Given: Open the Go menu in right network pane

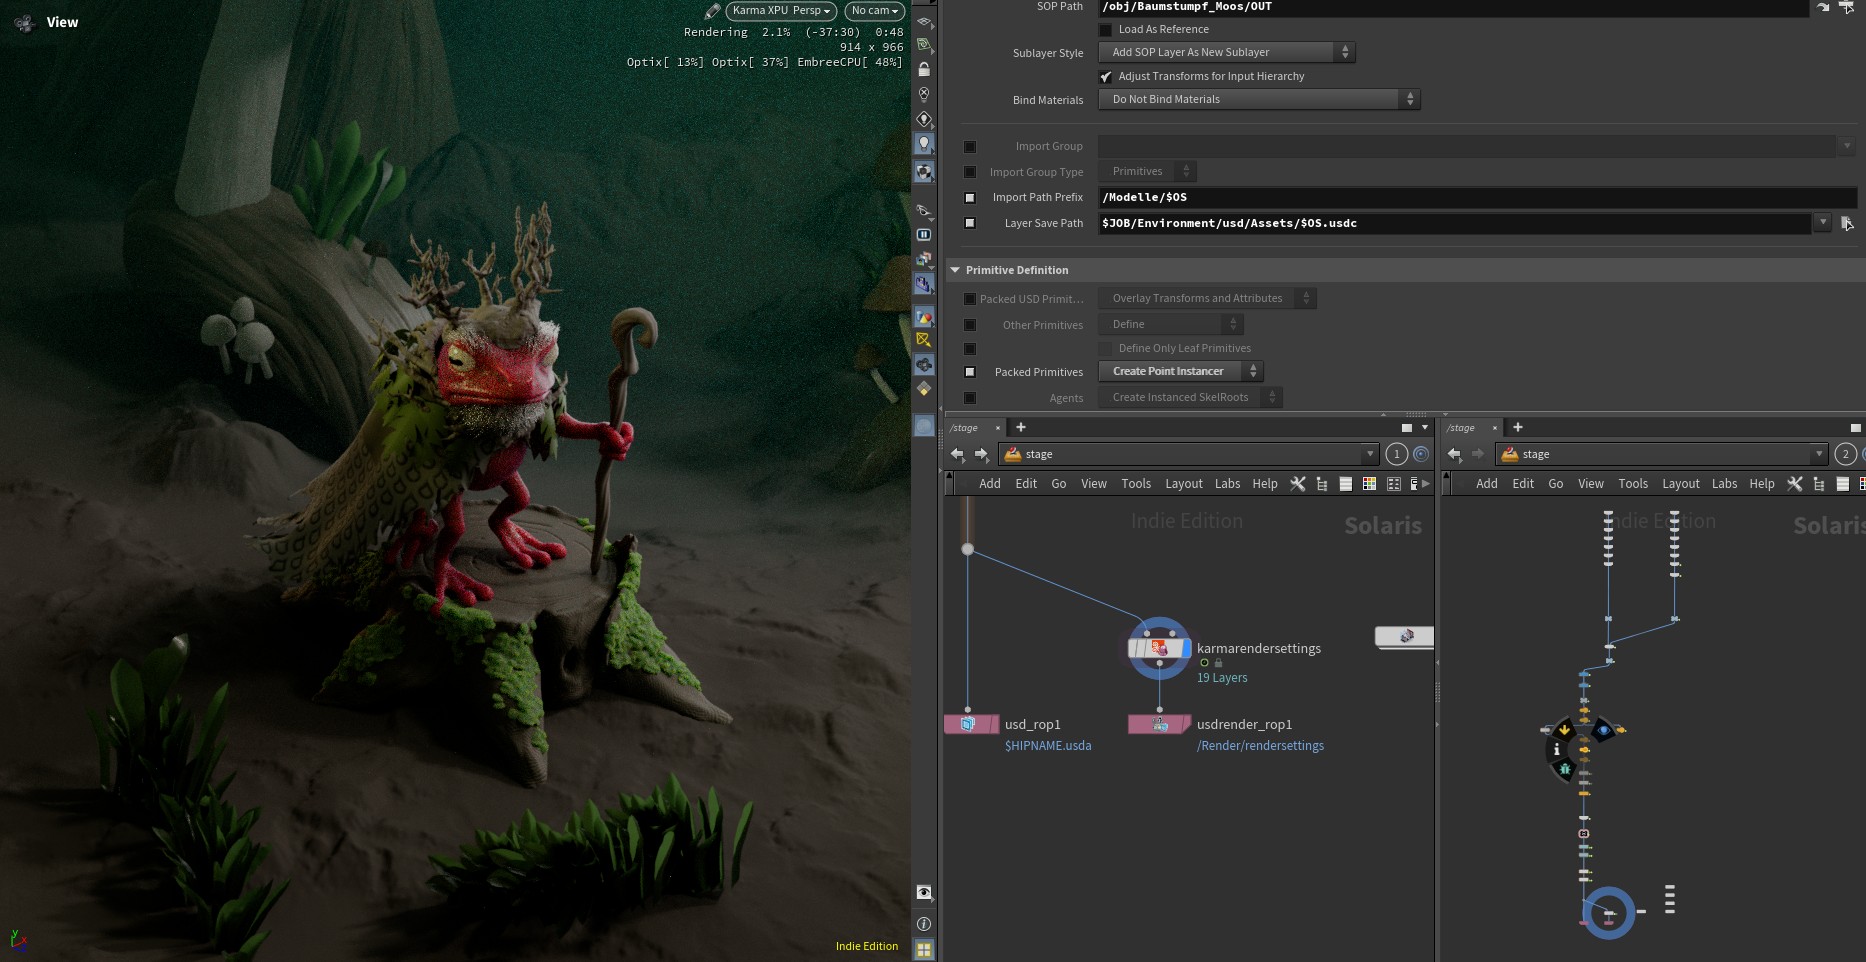Looking at the screenshot, I should point(1556,484).
